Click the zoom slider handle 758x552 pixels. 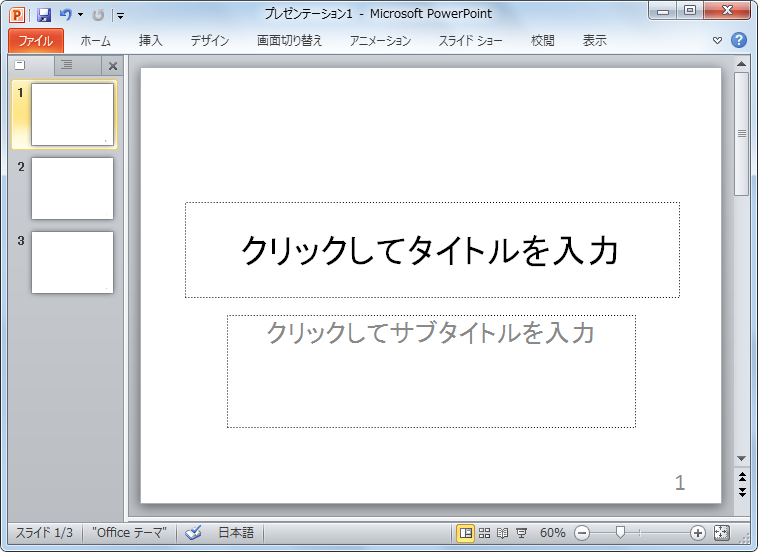click(x=620, y=533)
